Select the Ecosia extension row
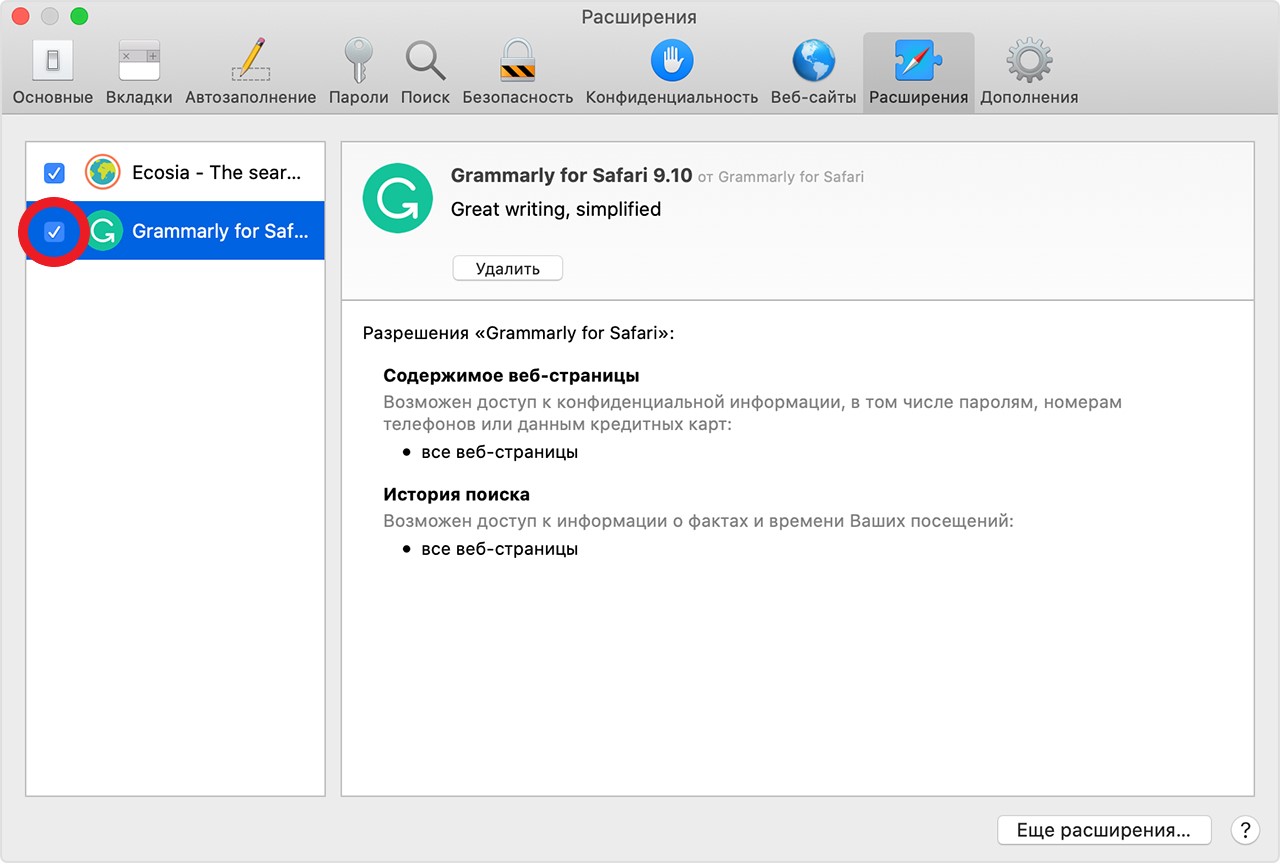 (x=175, y=172)
